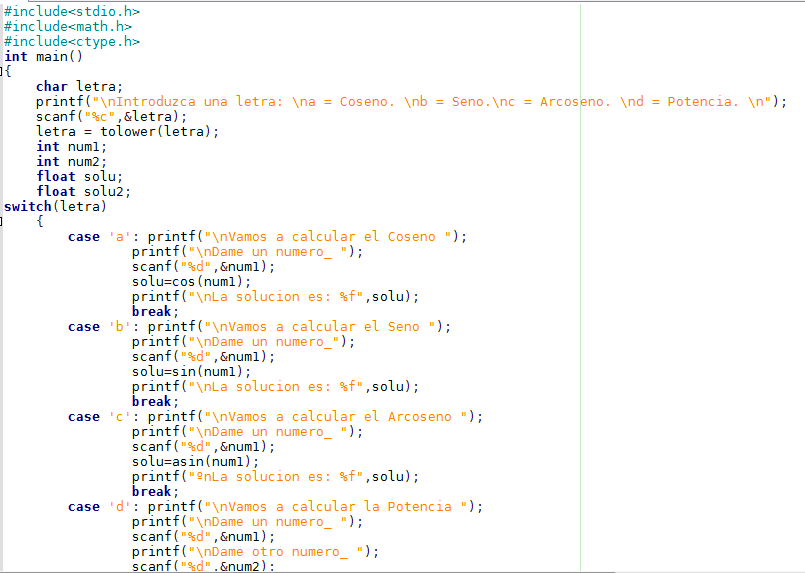Click the case 'c' Arcoseno printf line
This screenshot has width=805, height=573.
point(275,416)
